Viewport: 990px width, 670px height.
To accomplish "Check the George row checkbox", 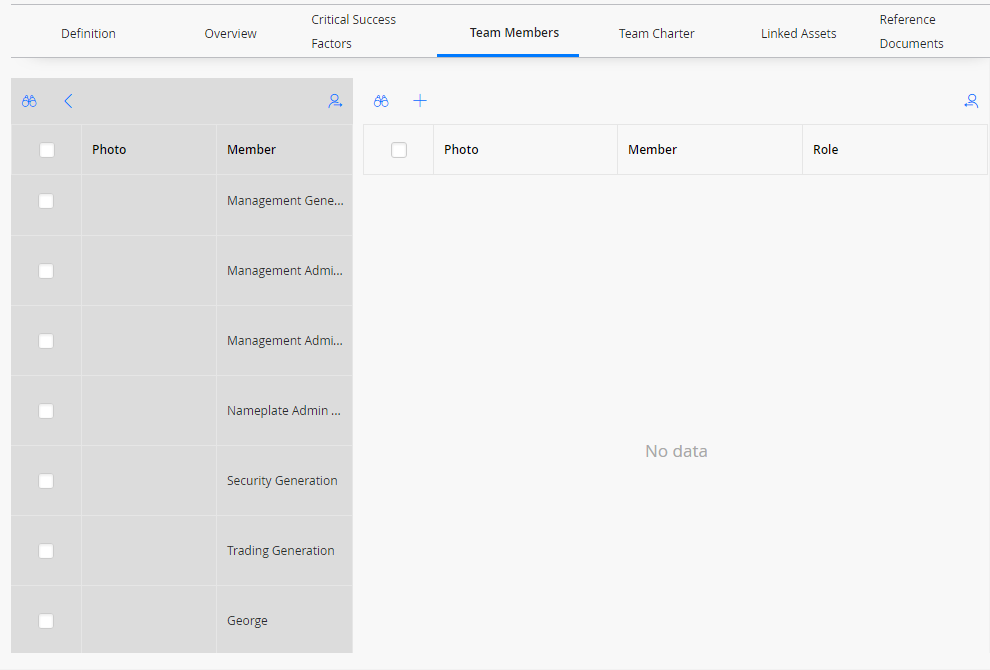I will coord(46,621).
